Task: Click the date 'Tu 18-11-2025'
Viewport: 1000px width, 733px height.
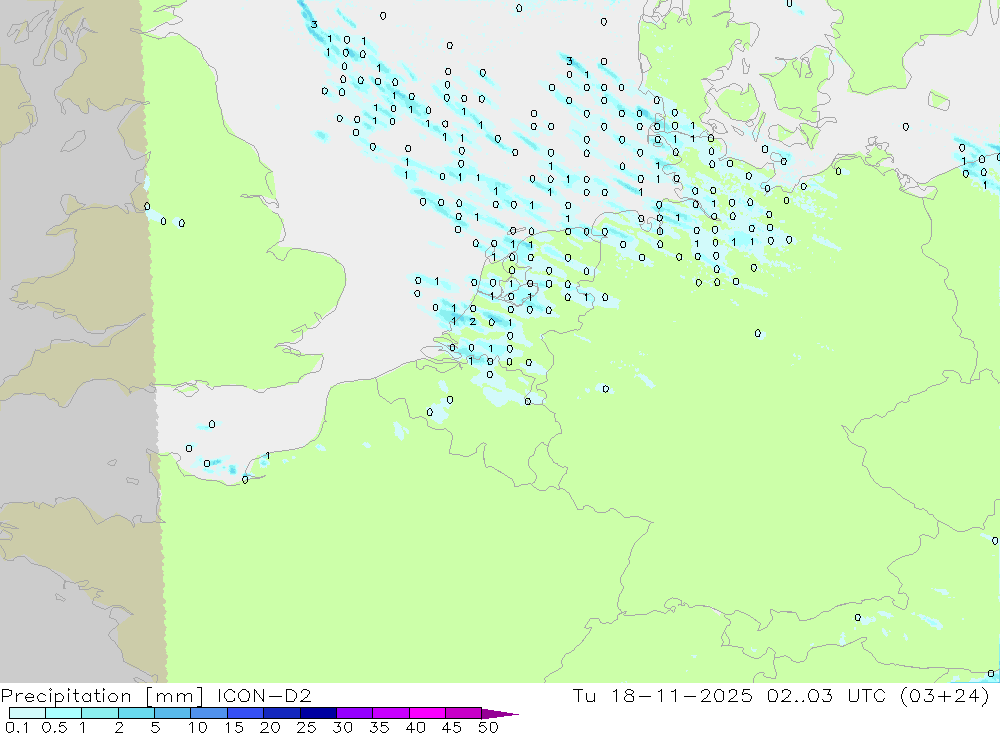Action: tap(663, 695)
